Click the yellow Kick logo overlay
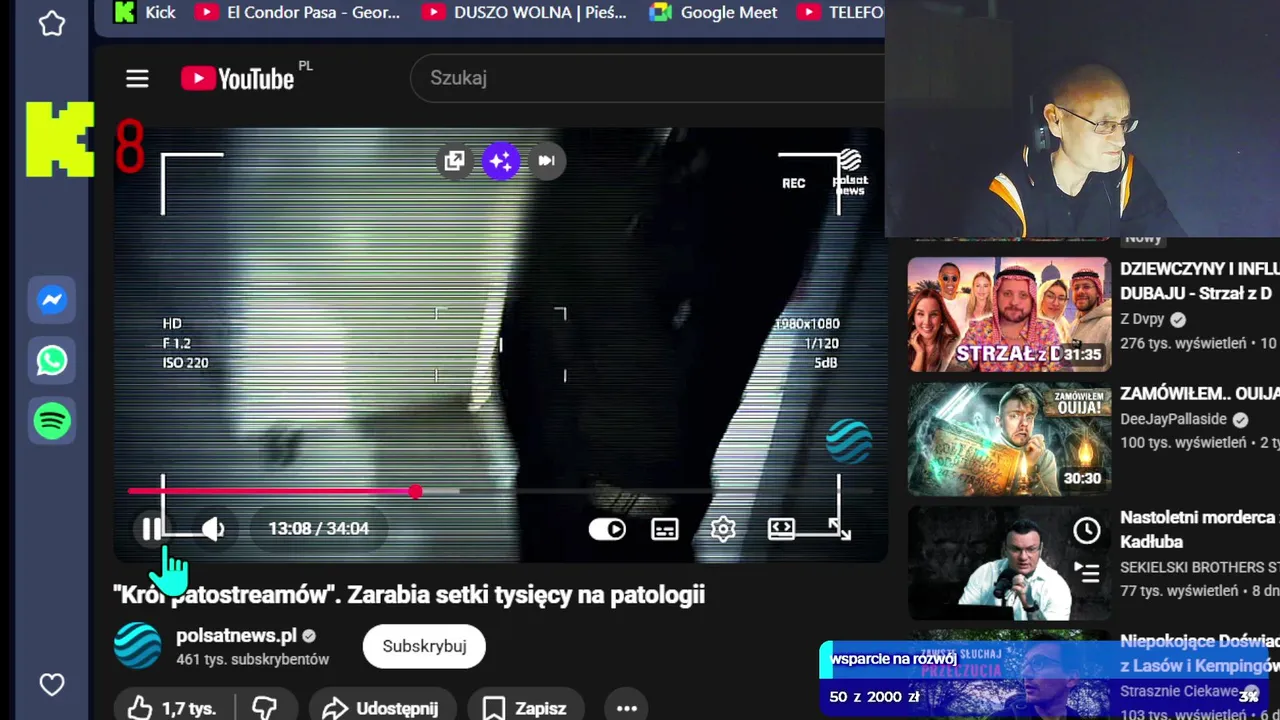This screenshot has width=1280, height=720. [x=60, y=139]
